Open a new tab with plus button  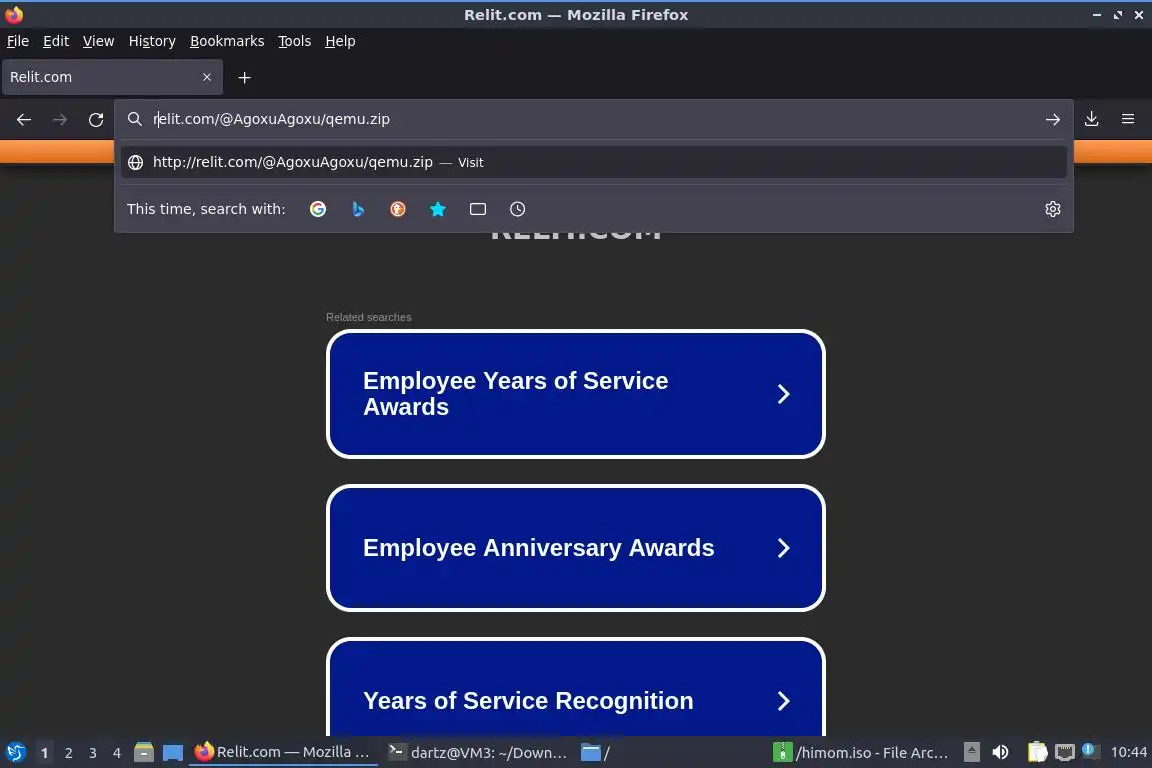coord(245,78)
